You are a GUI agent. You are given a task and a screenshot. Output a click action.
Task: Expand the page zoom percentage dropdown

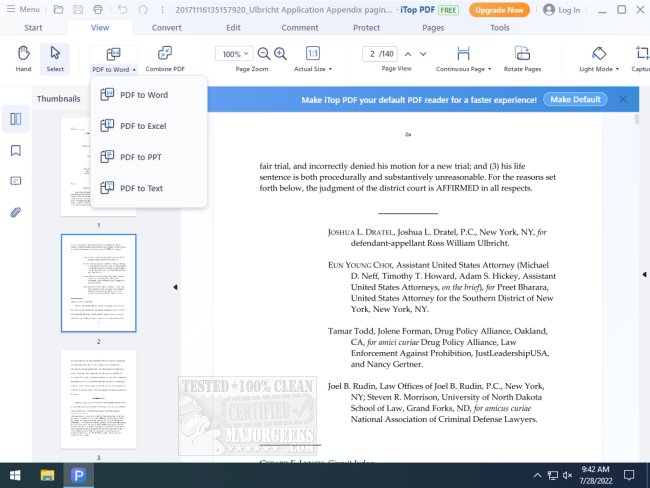[233, 54]
